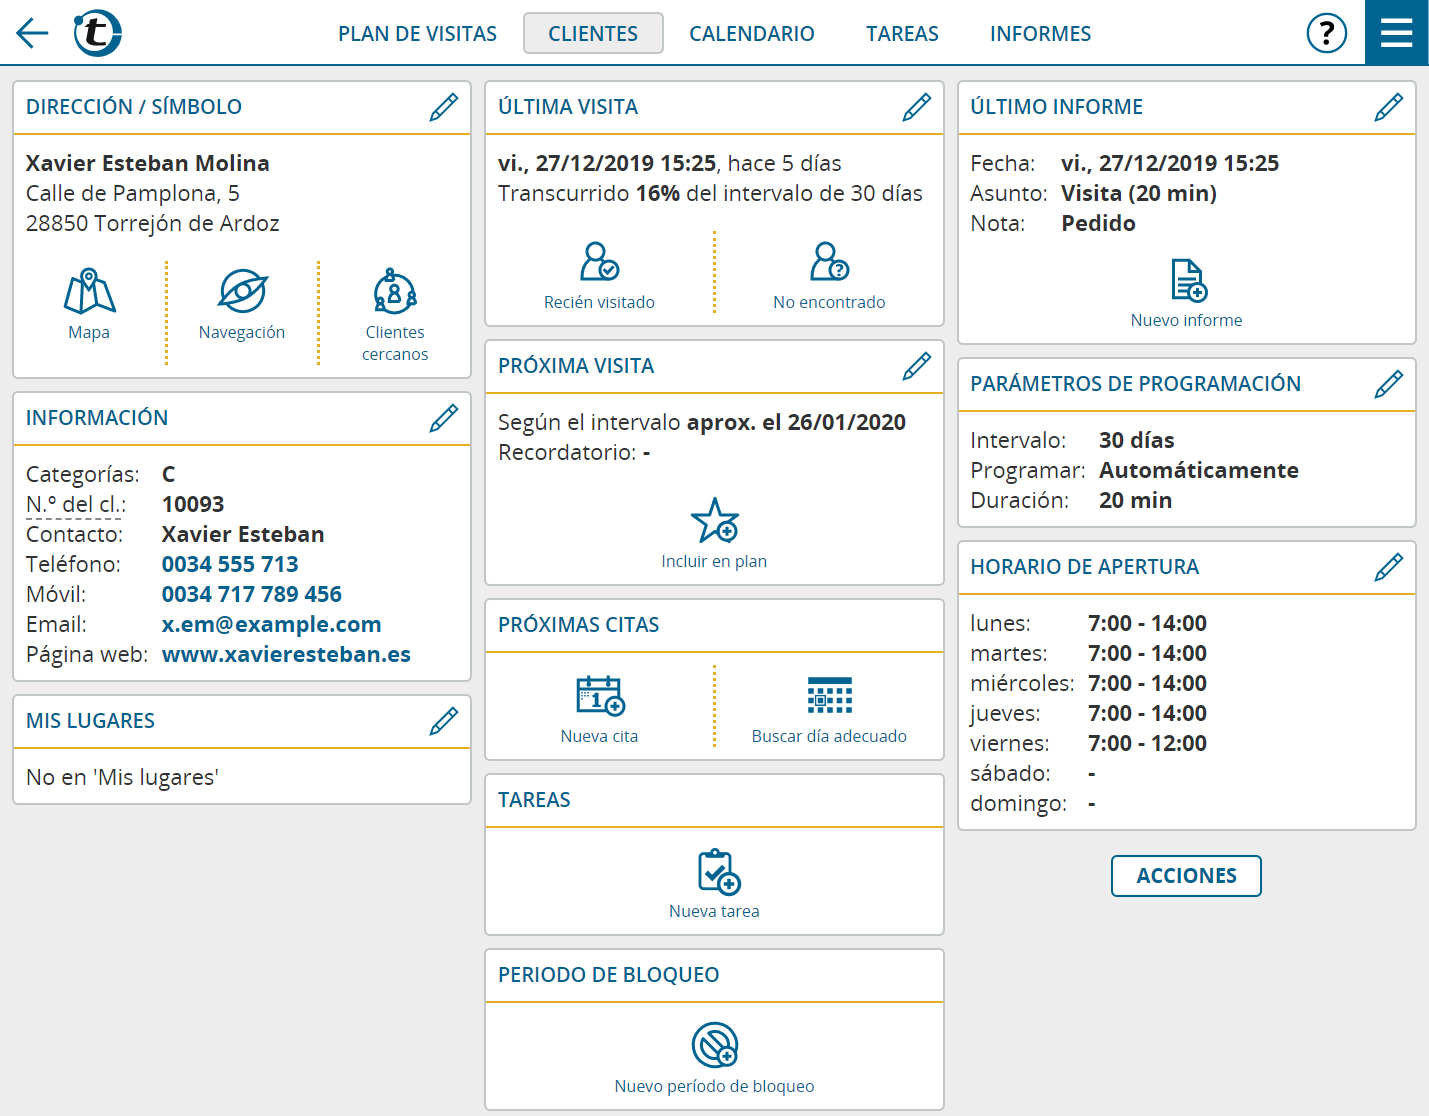
Task: Edit the Información section with pencil
Action: pos(443,418)
